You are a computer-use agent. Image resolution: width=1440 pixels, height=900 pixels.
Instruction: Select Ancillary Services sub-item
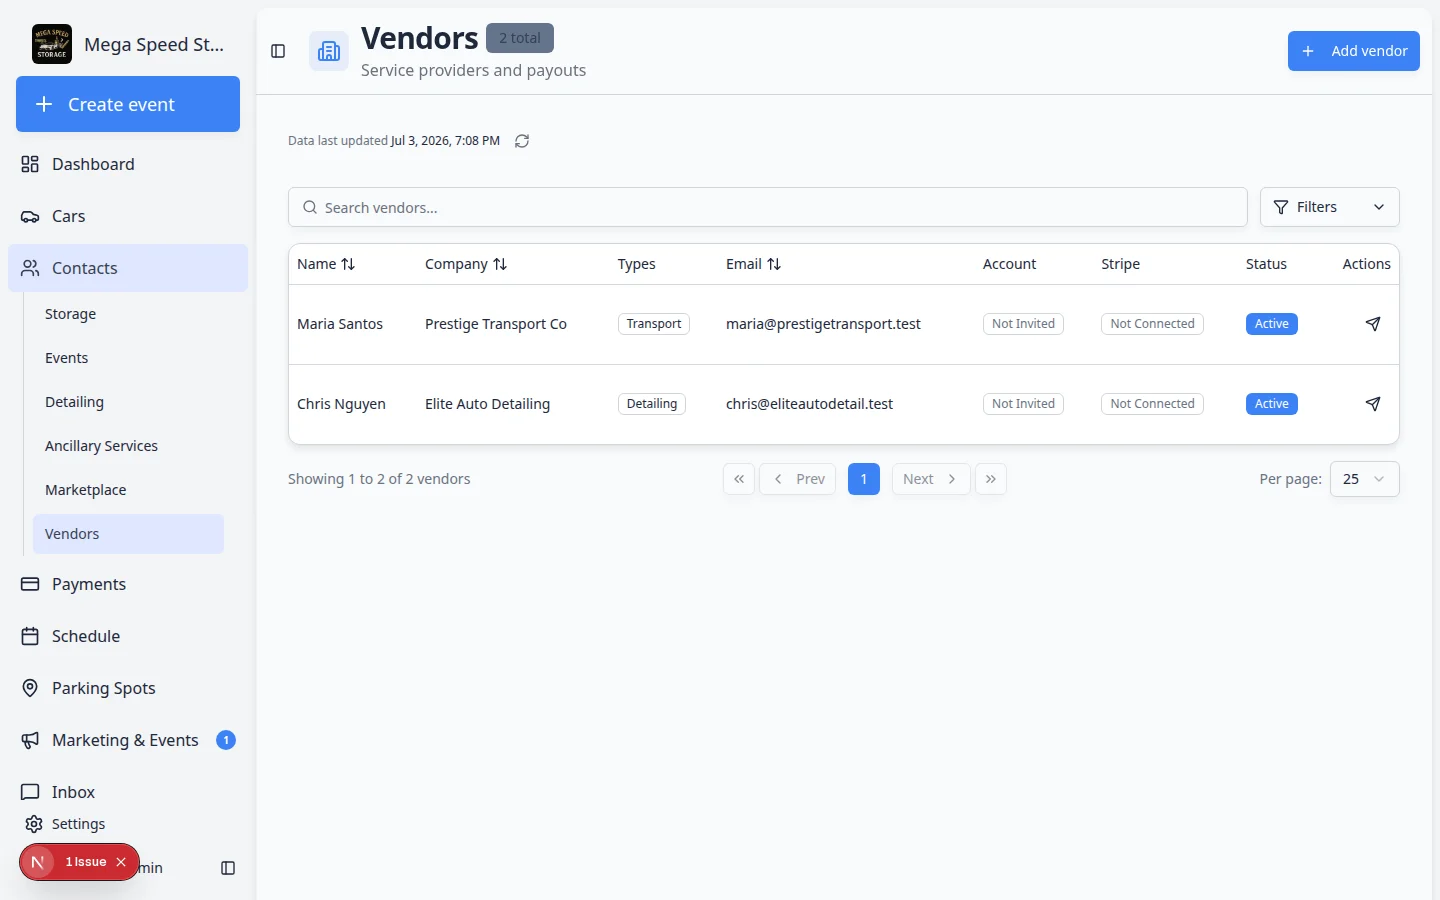[x=128, y=446]
